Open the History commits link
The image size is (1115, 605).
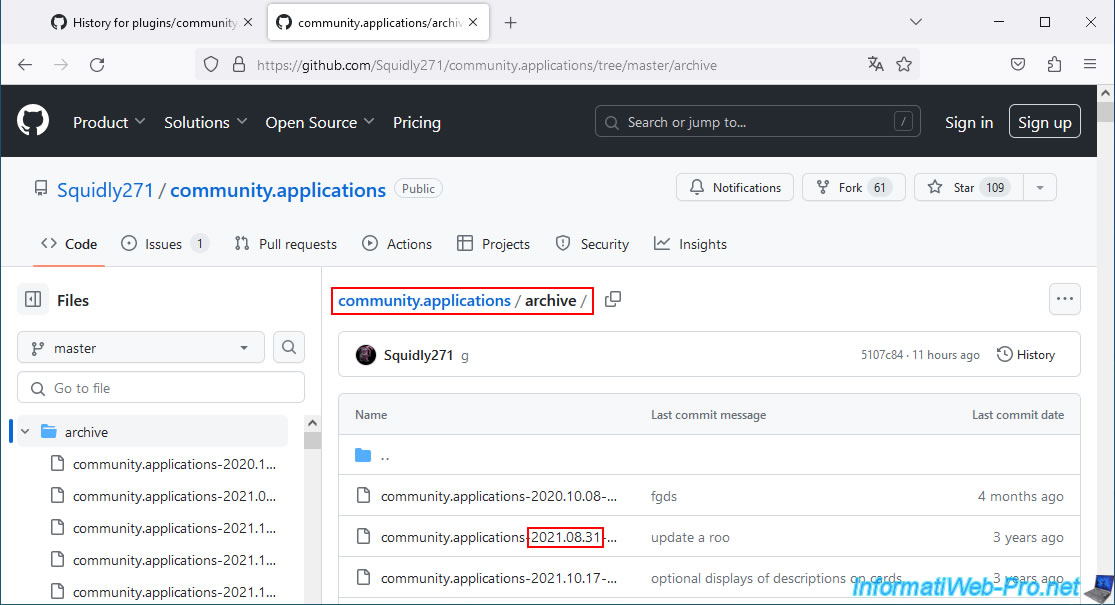tap(1026, 354)
